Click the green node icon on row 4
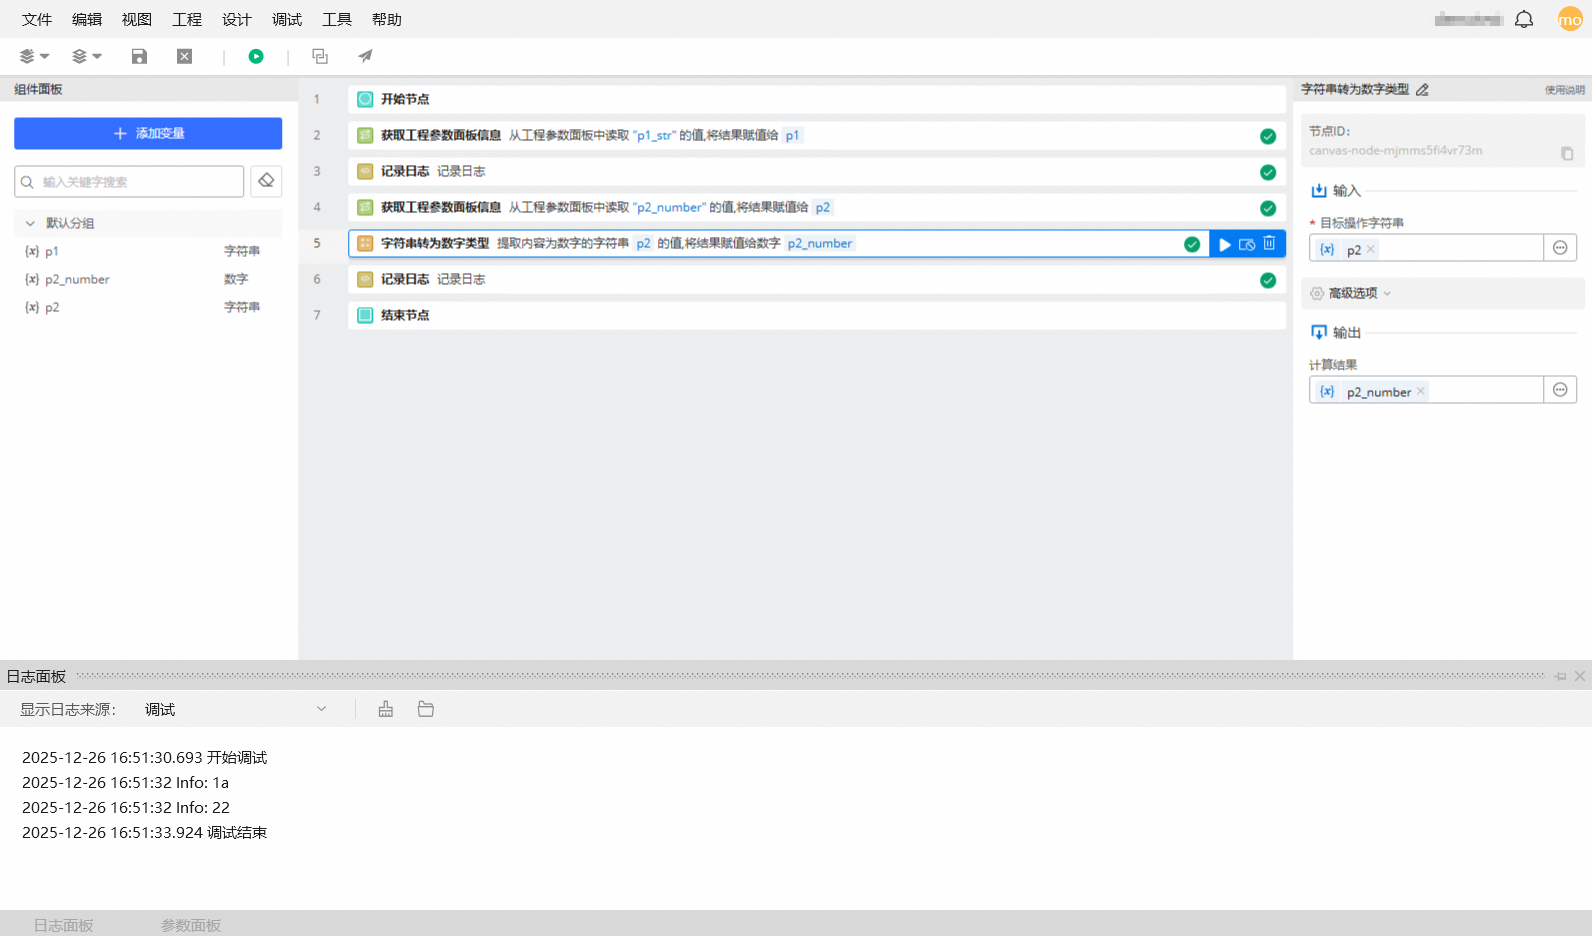The height and width of the screenshot is (936, 1592). pyautogui.click(x=365, y=207)
